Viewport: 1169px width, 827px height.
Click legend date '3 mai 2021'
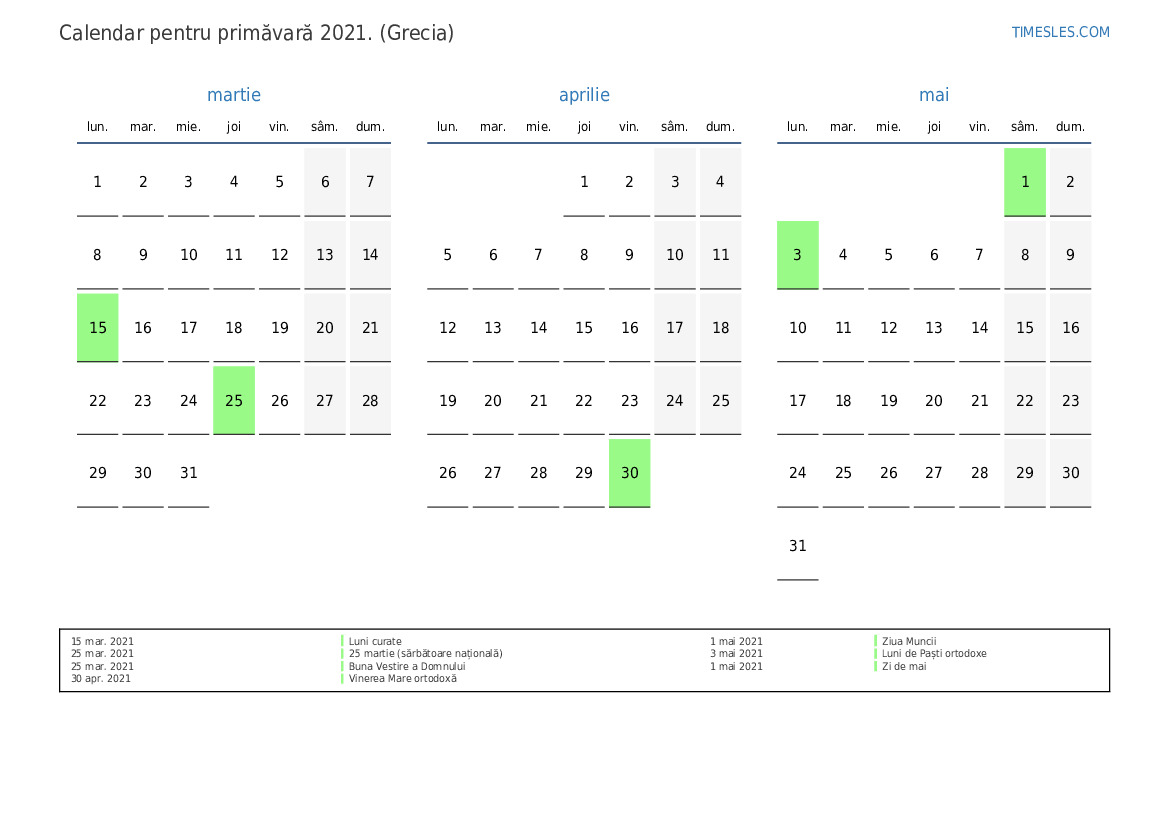[736, 654]
